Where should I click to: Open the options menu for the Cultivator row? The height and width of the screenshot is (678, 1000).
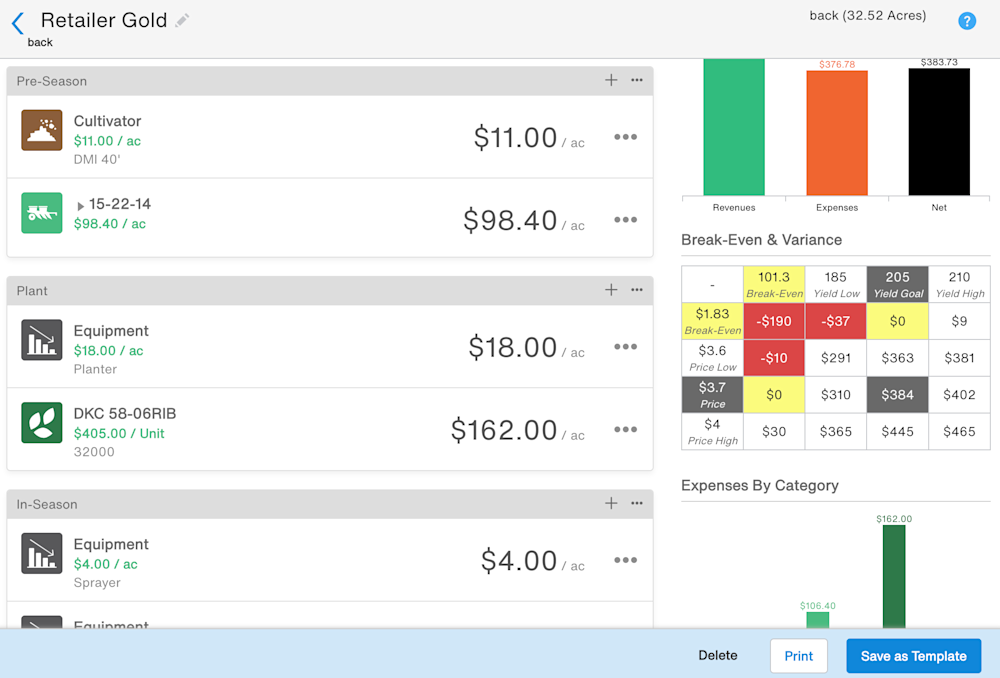coord(625,137)
